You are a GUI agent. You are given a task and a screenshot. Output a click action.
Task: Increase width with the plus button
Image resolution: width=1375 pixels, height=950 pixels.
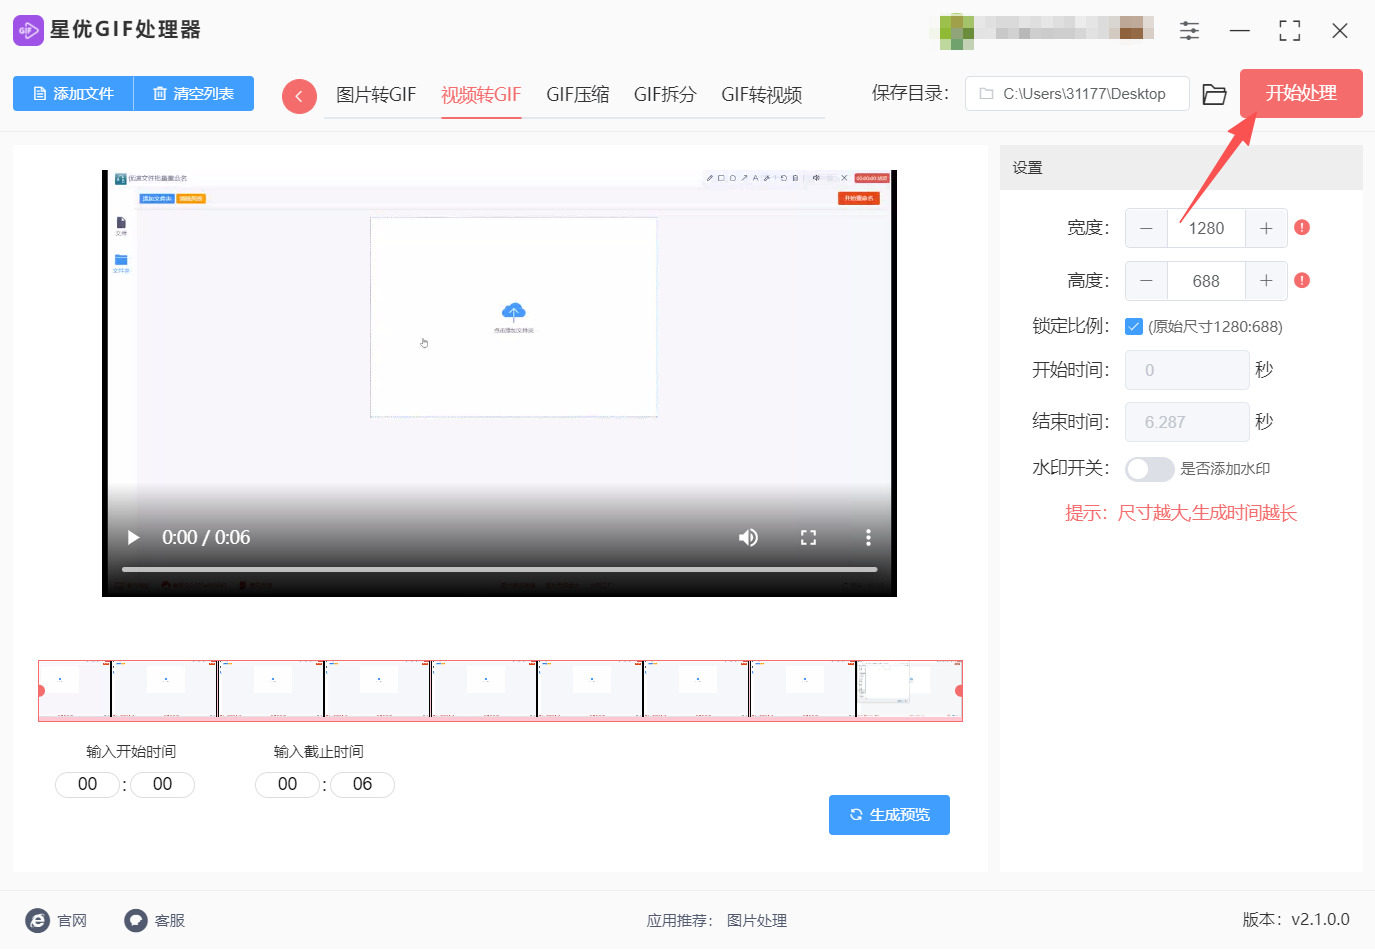(x=1266, y=229)
